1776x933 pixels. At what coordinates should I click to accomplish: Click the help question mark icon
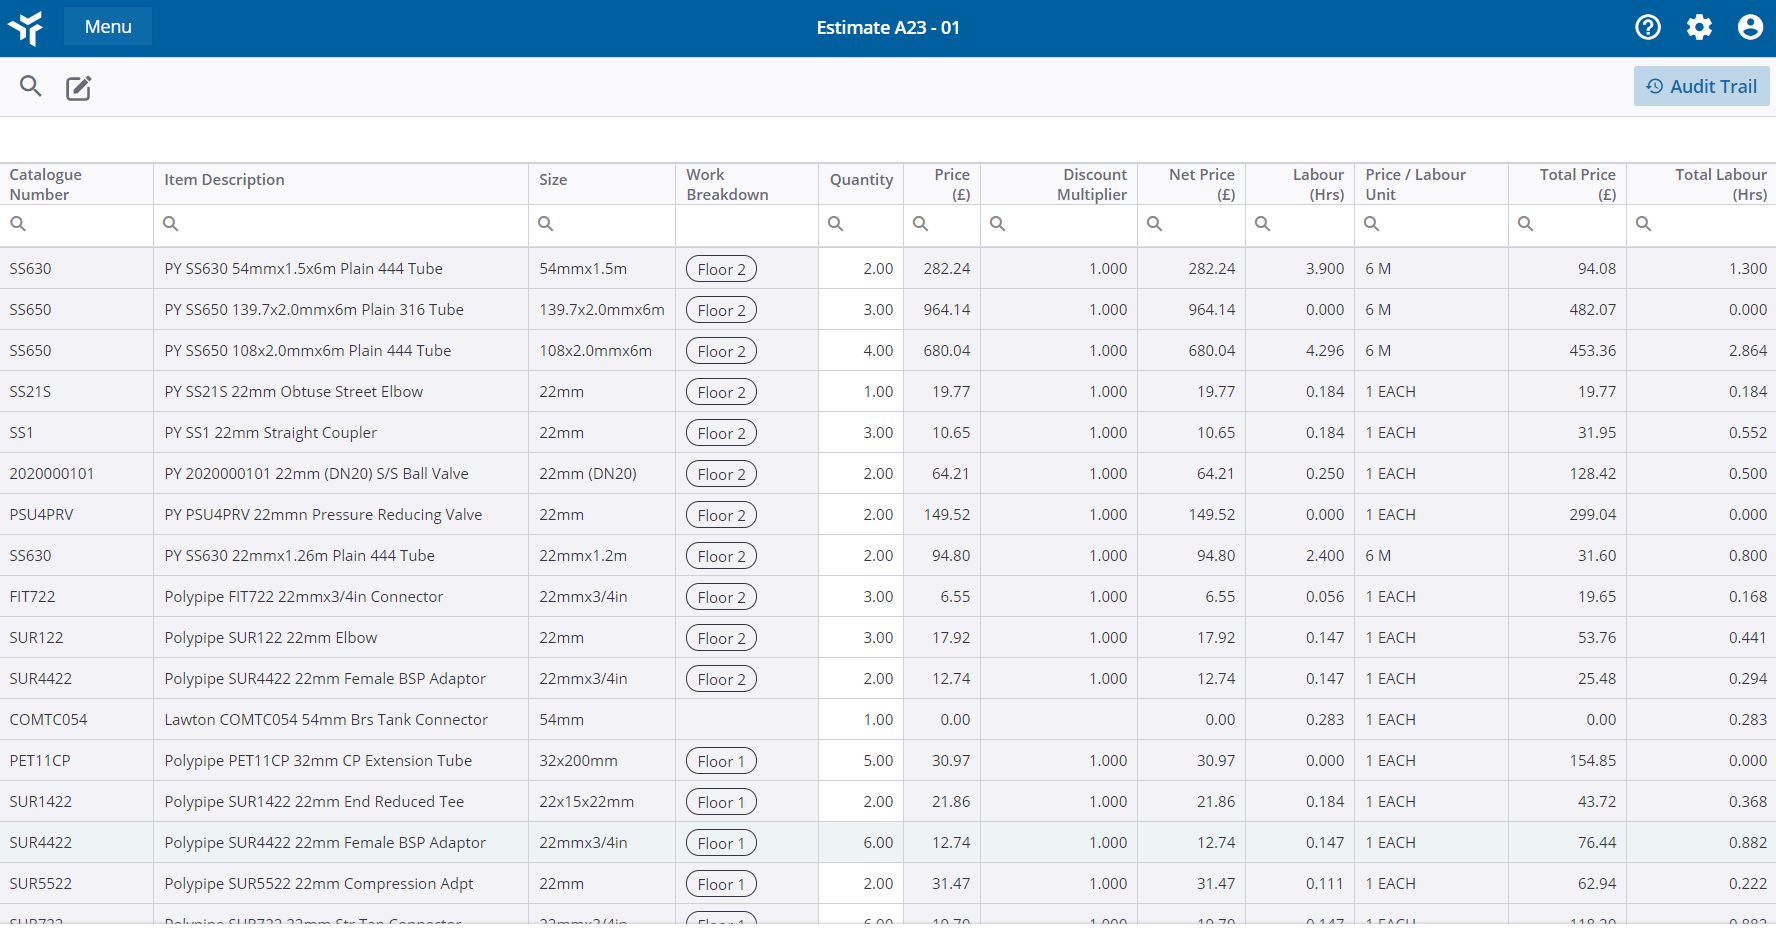[x=1648, y=27]
